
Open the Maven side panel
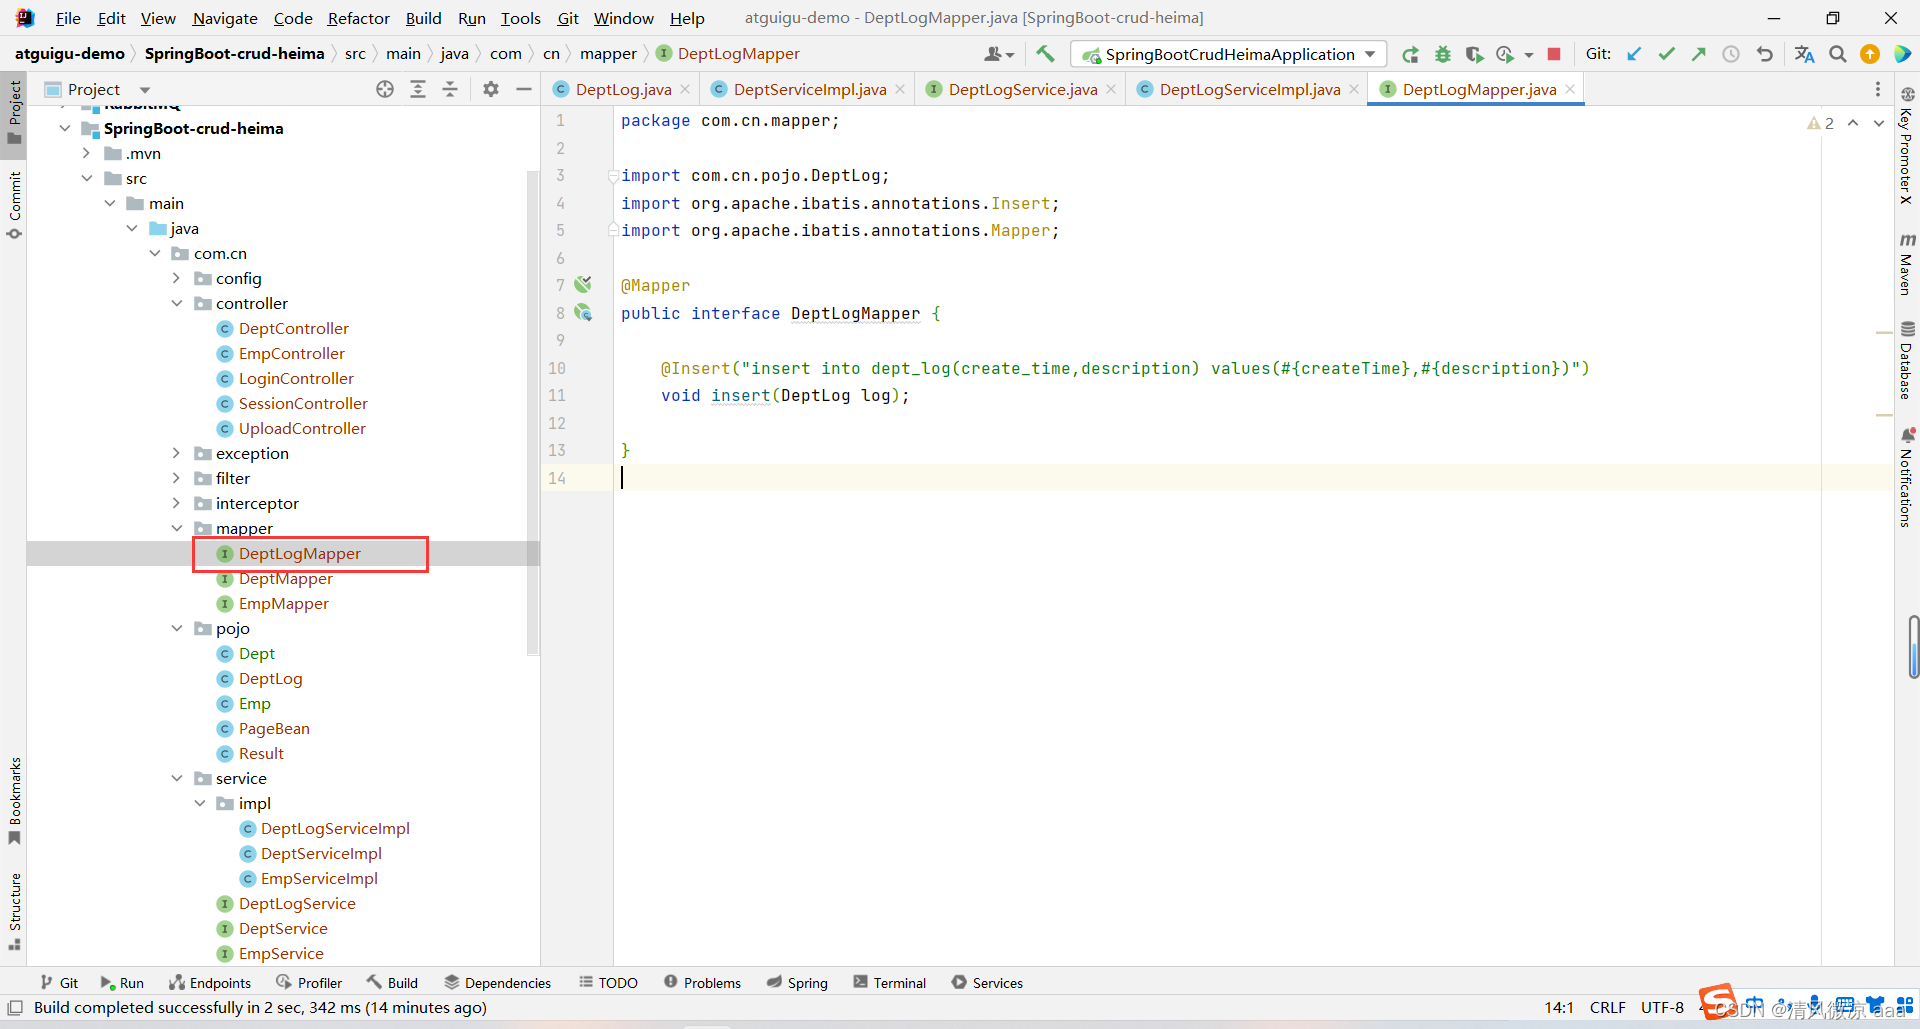click(x=1907, y=264)
